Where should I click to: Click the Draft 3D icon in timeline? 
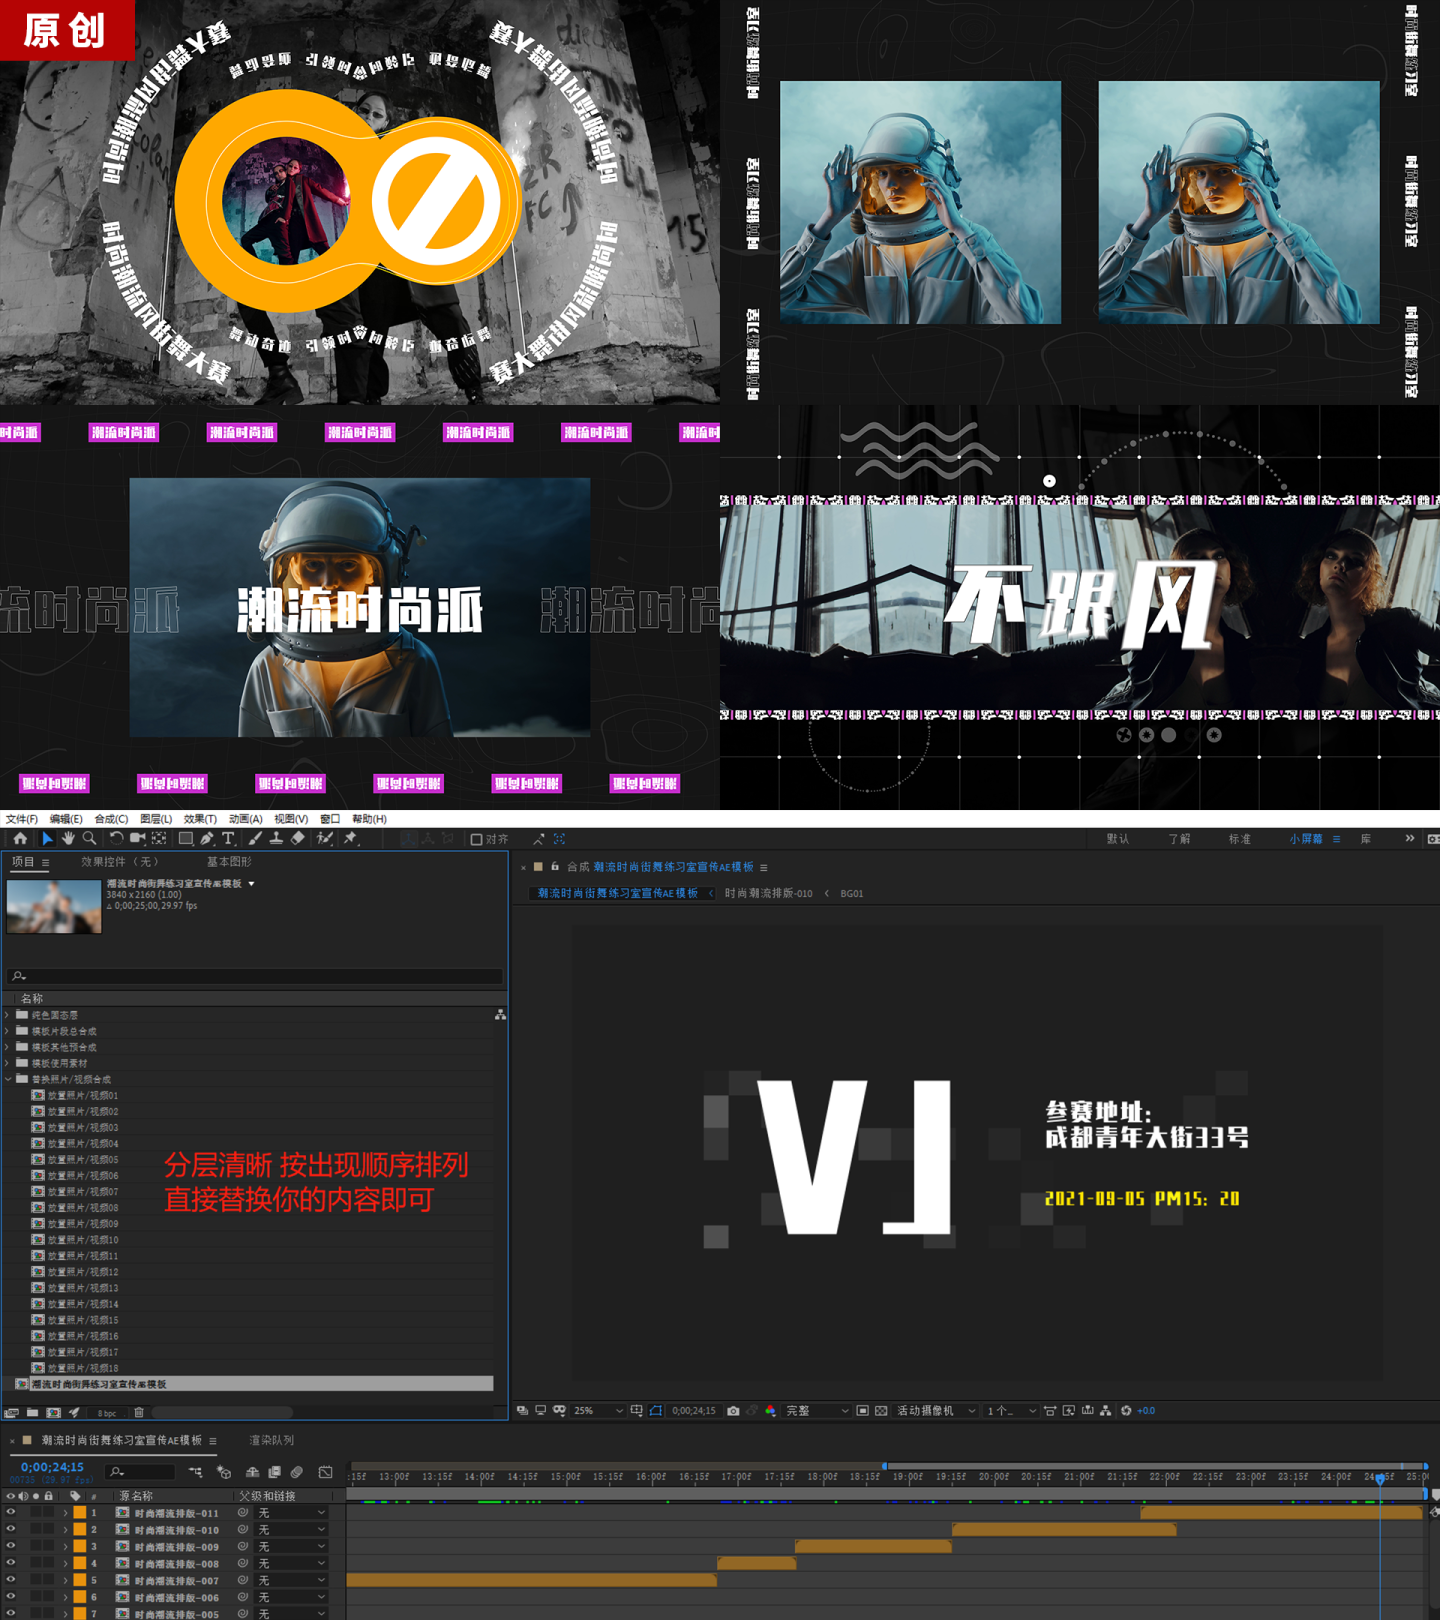pos(224,1472)
